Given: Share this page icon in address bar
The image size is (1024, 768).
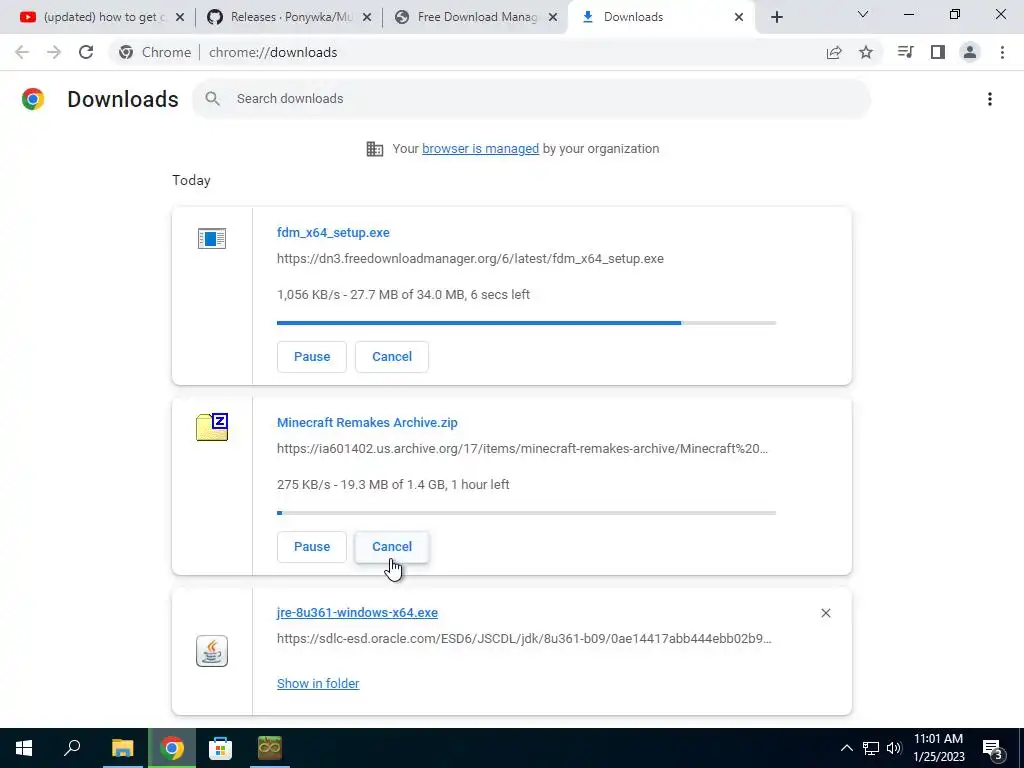Looking at the screenshot, I should [834, 52].
